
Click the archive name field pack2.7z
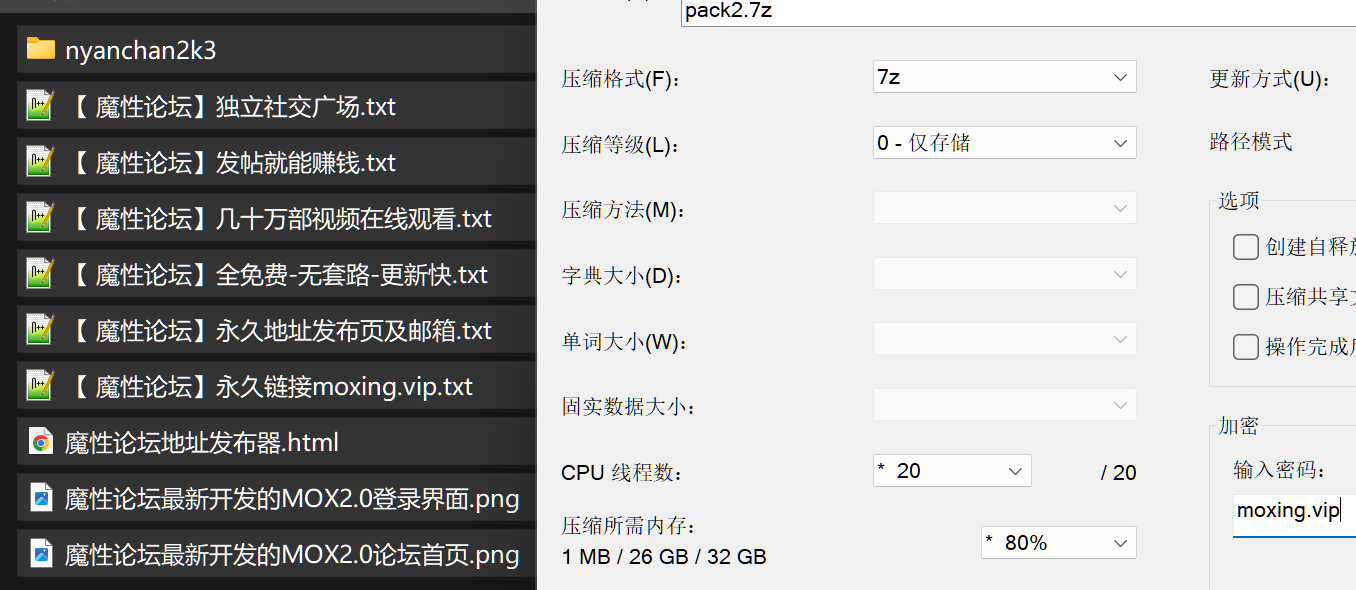pos(1018,12)
